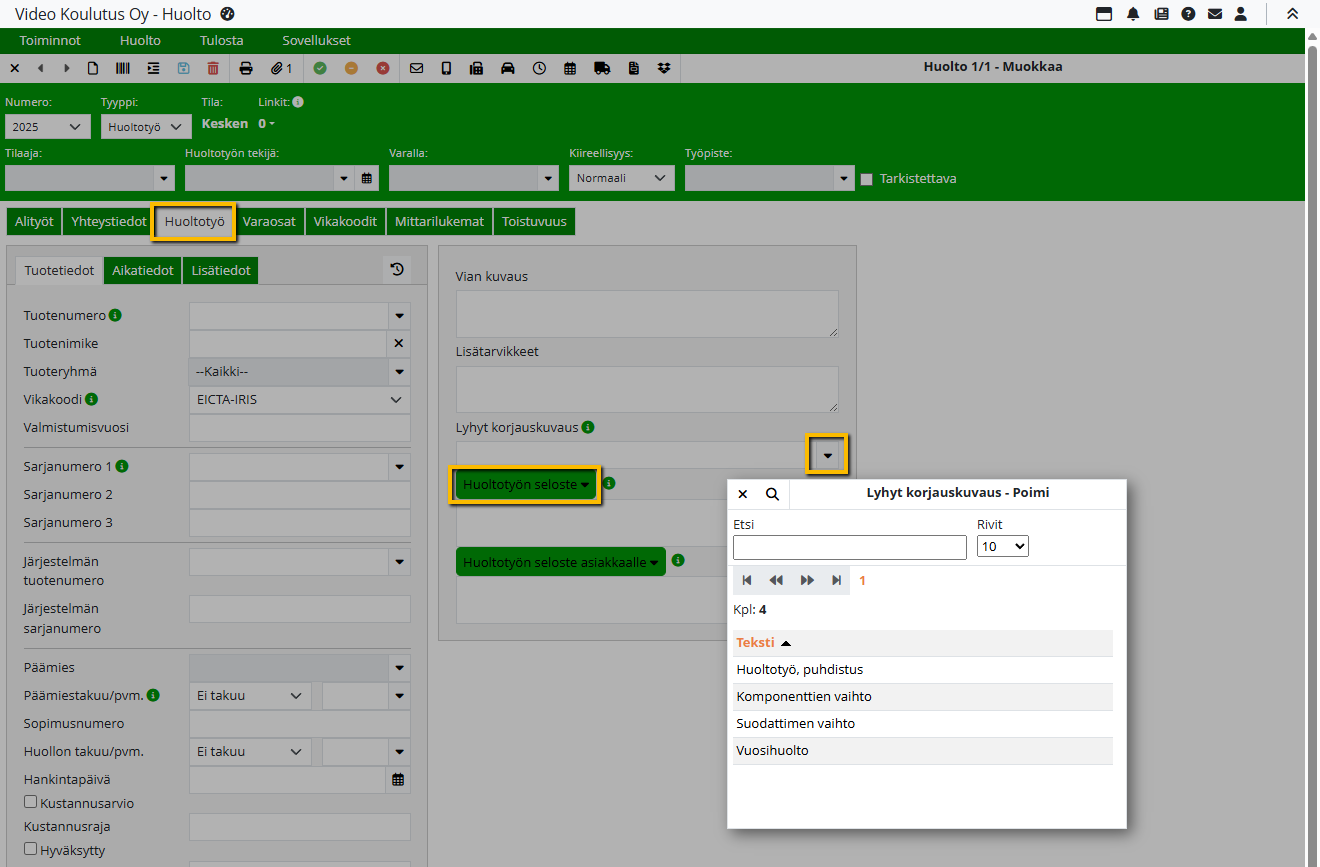Enable the Tarkistettava checkbox
Image resolution: width=1320 pixels, height=867 pixels.
pos(867,179)
